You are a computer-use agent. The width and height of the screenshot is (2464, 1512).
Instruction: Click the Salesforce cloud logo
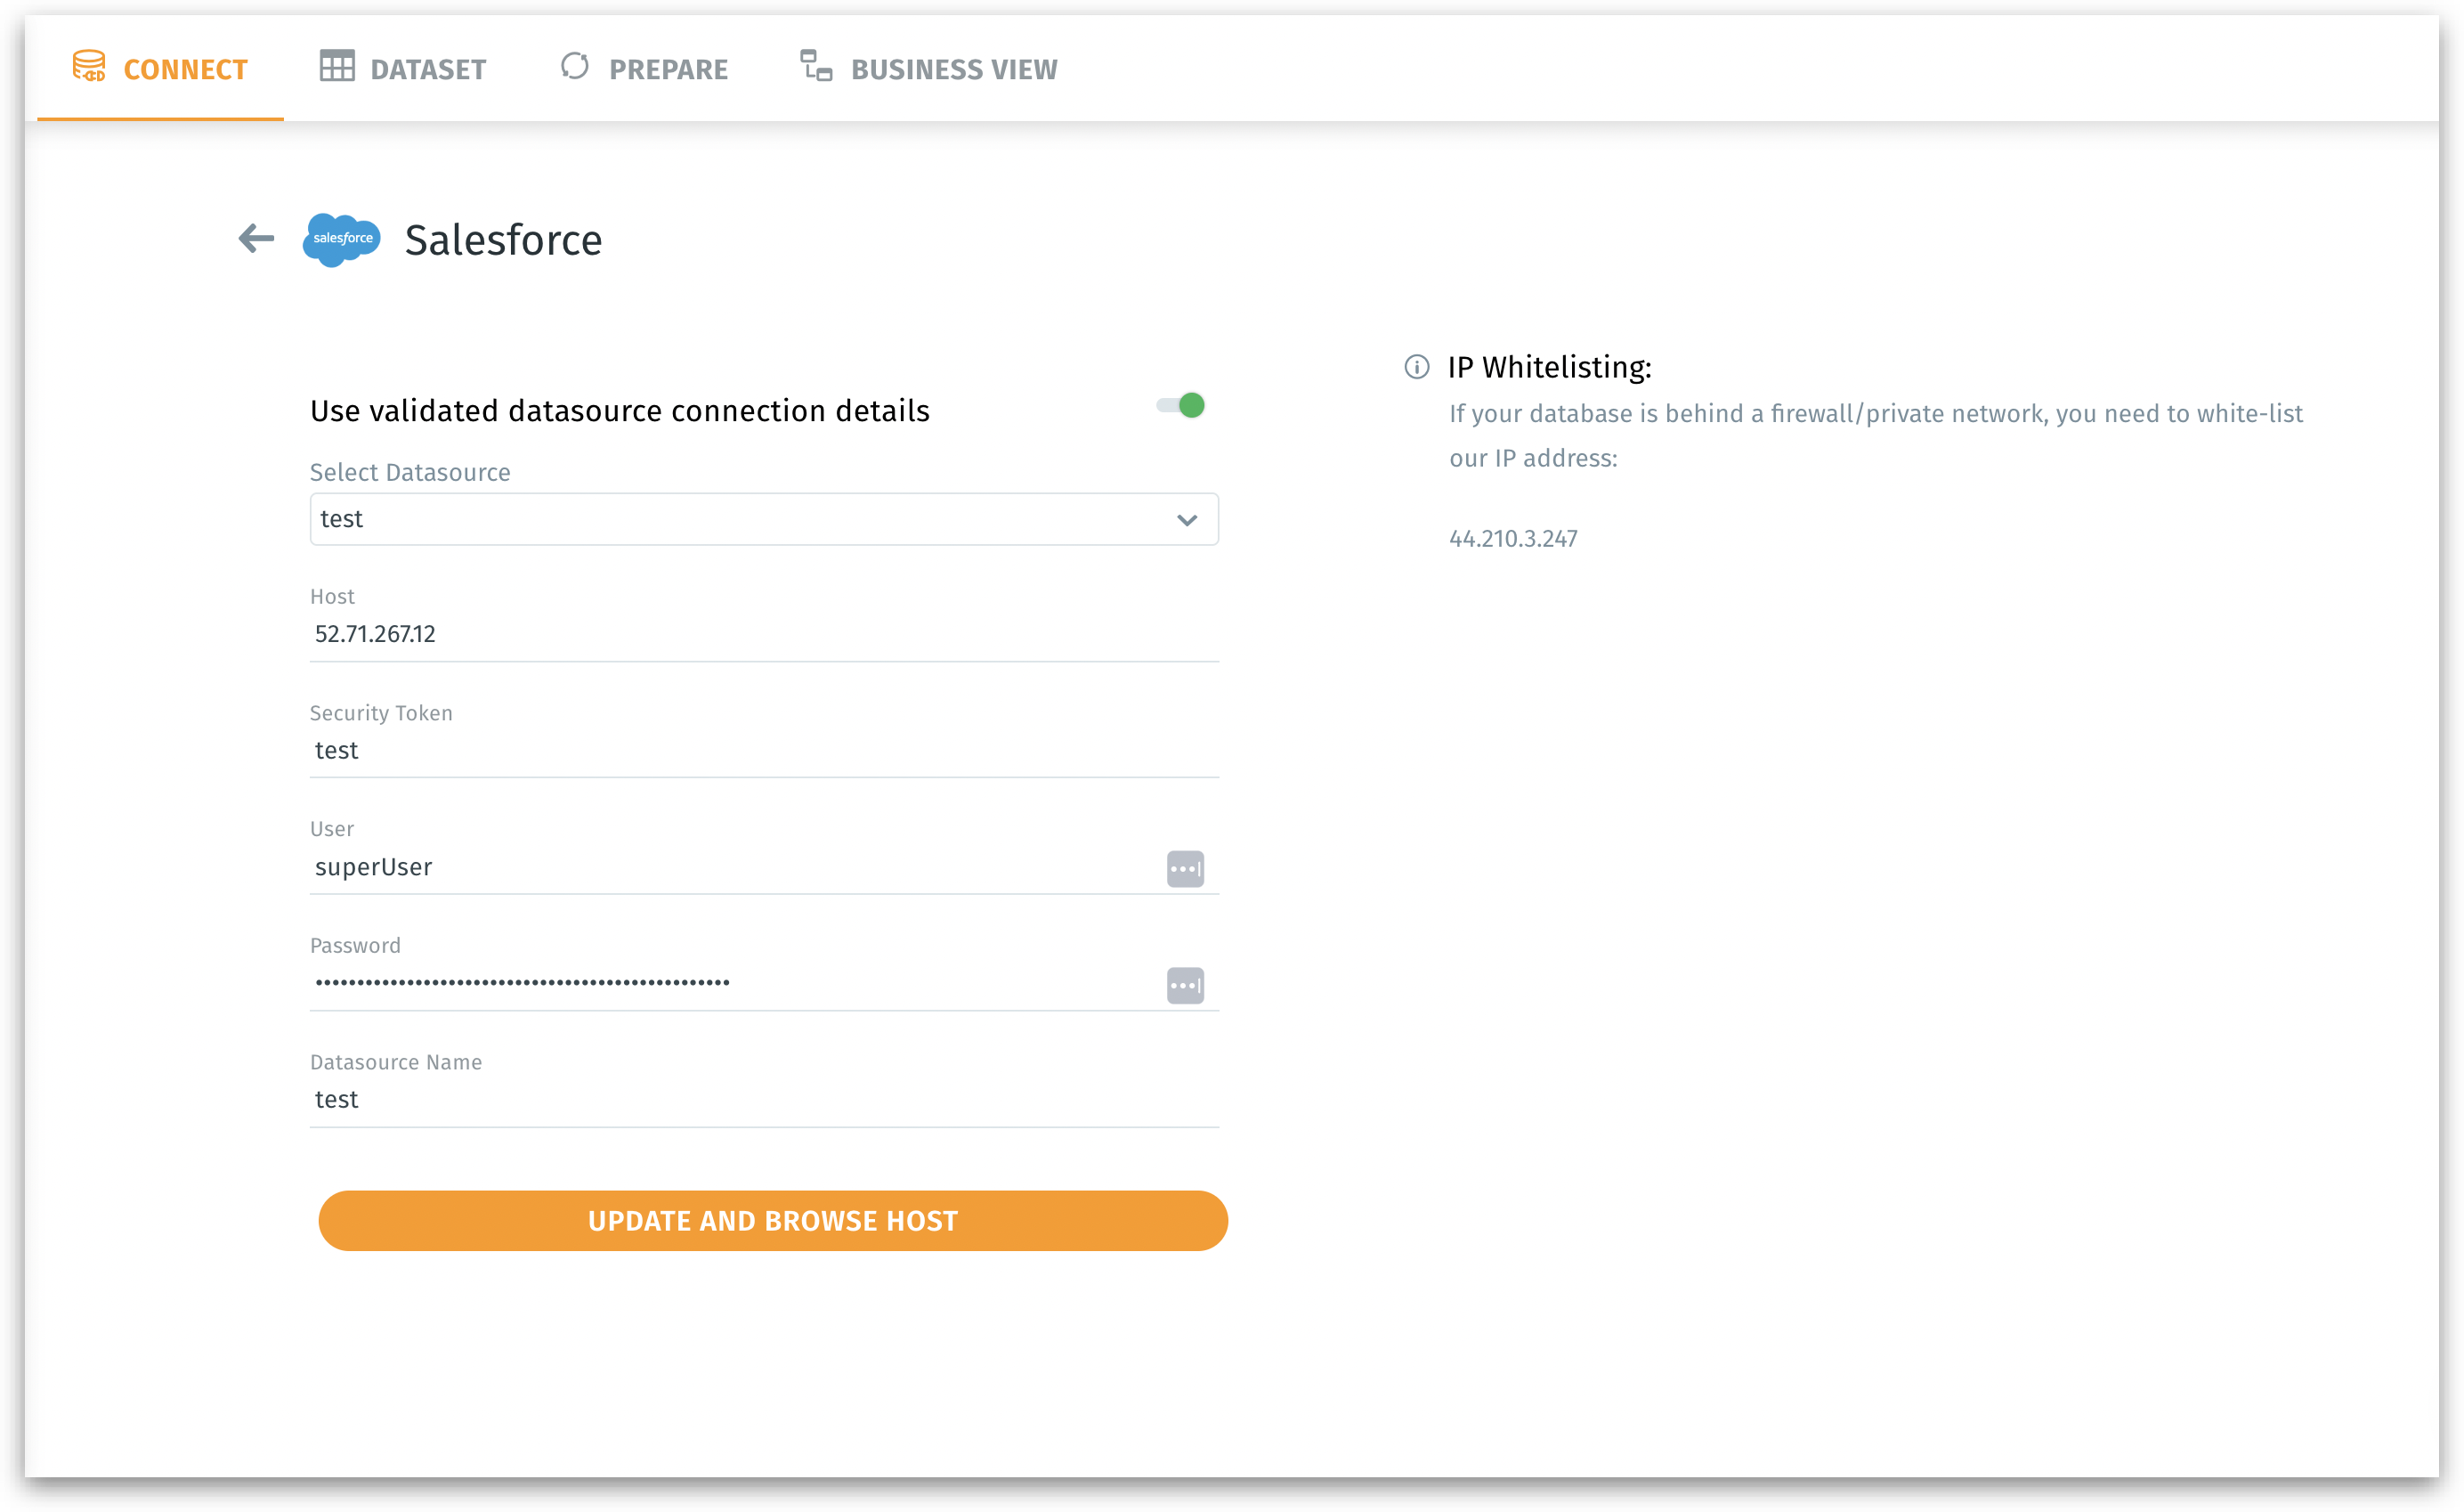click(x=342, y=239)
